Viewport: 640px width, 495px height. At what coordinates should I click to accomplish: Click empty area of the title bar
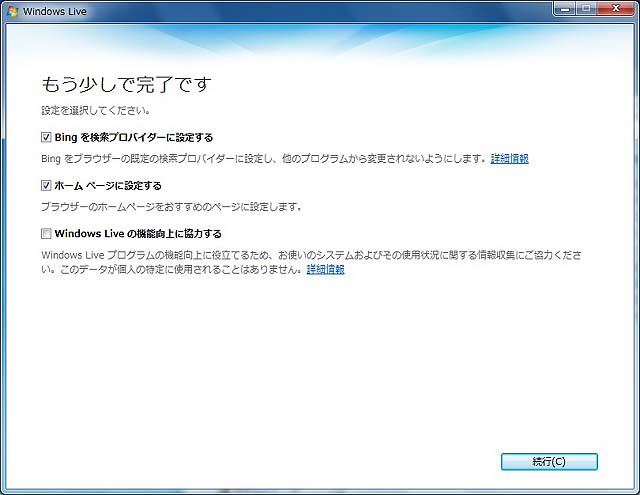pyautogui.click(x=300, y=9)
